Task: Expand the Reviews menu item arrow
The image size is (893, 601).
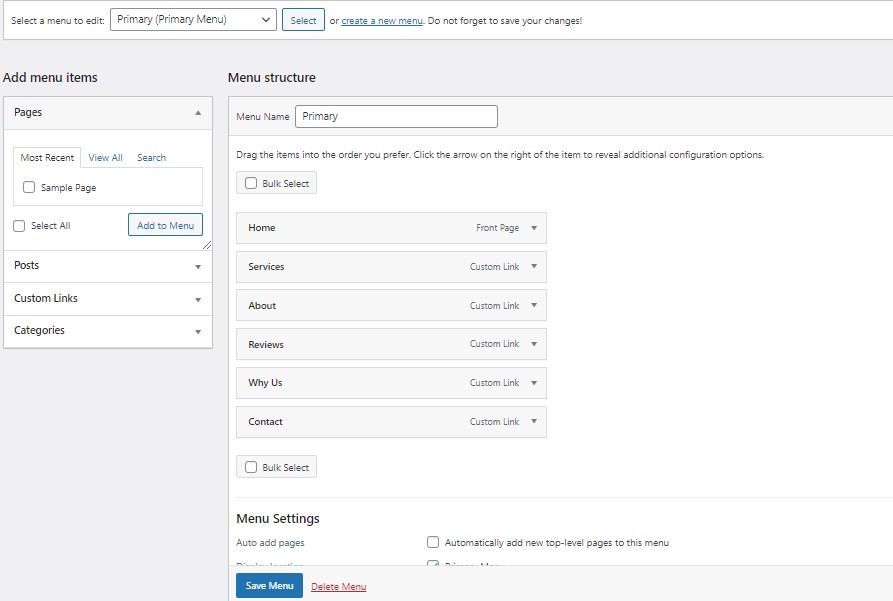Action: pyautogui.click(x=534, y=344)
